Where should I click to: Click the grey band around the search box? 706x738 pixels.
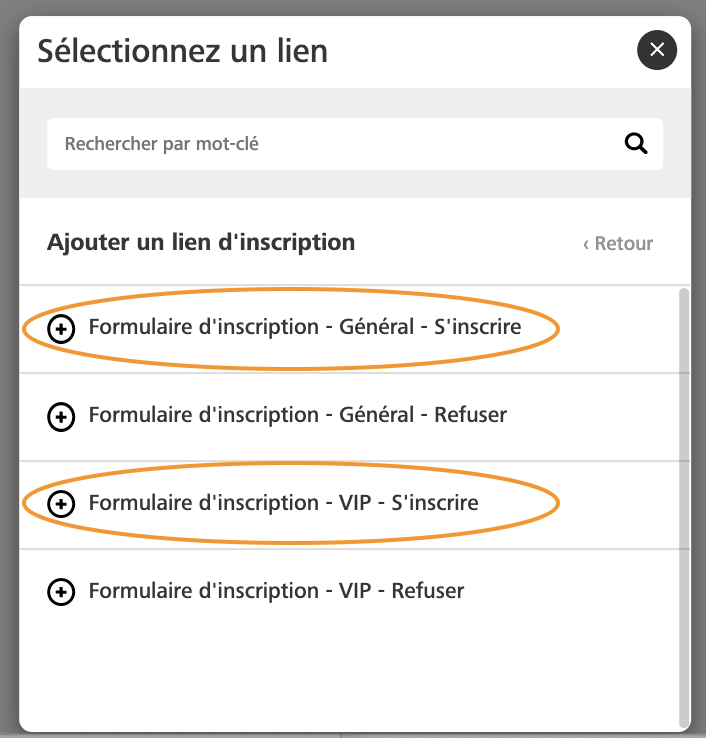(x=355, y=184)
